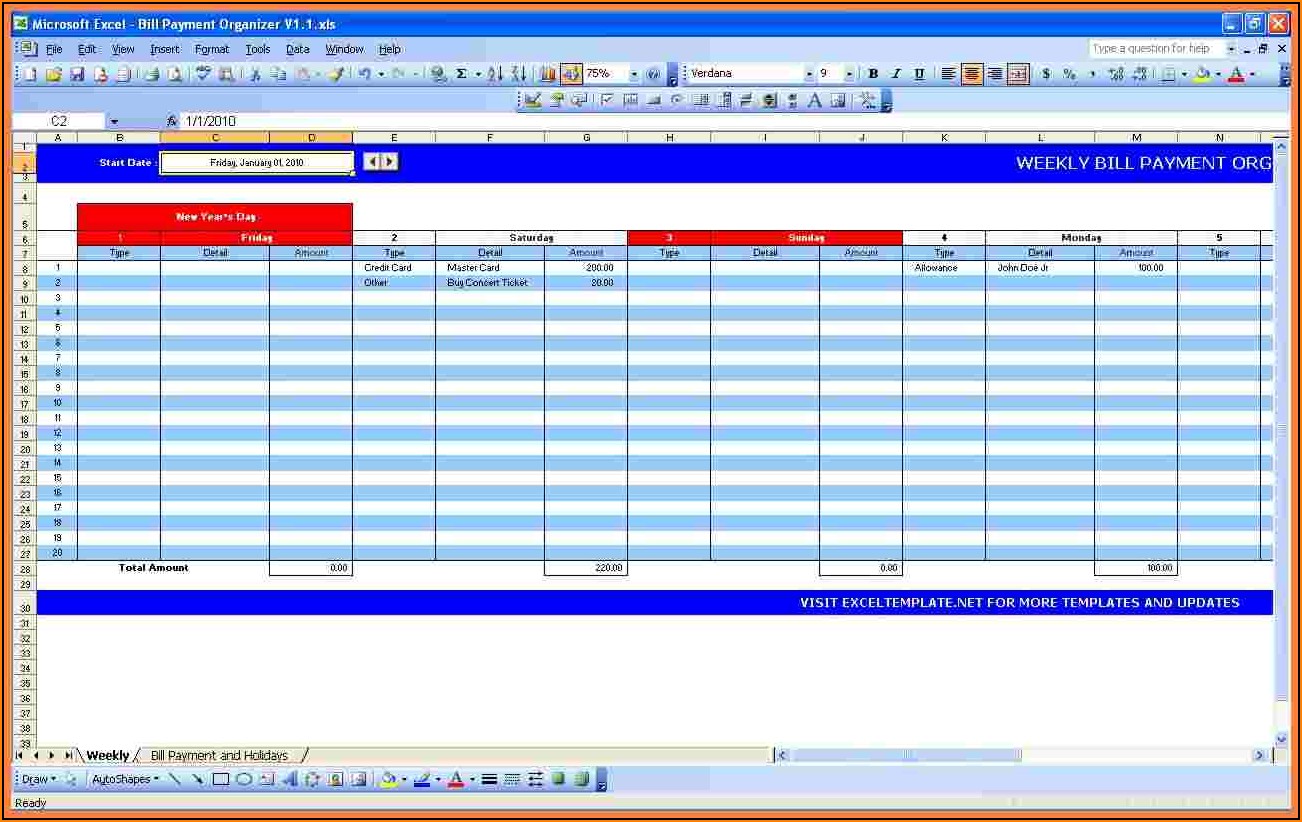Click the AutoSum sigma icon
The image size is (1302, 822).
click(461, 74)
